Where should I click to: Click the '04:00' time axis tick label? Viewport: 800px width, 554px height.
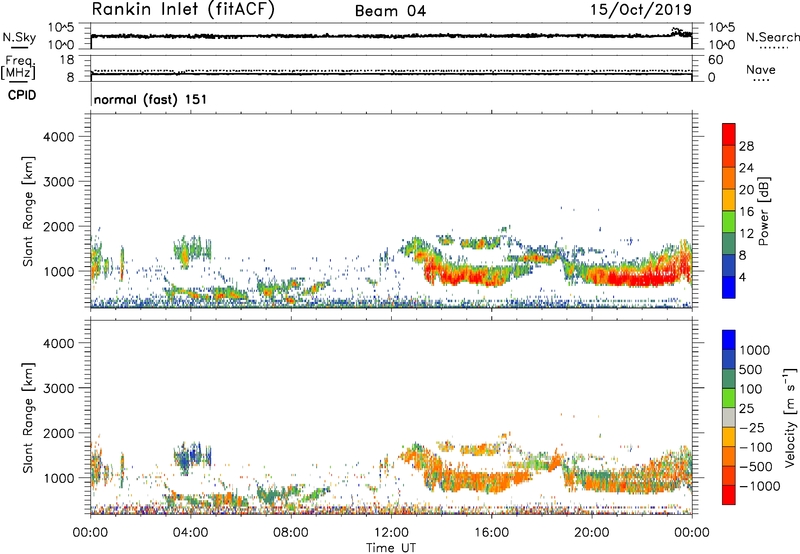(191, 533)
